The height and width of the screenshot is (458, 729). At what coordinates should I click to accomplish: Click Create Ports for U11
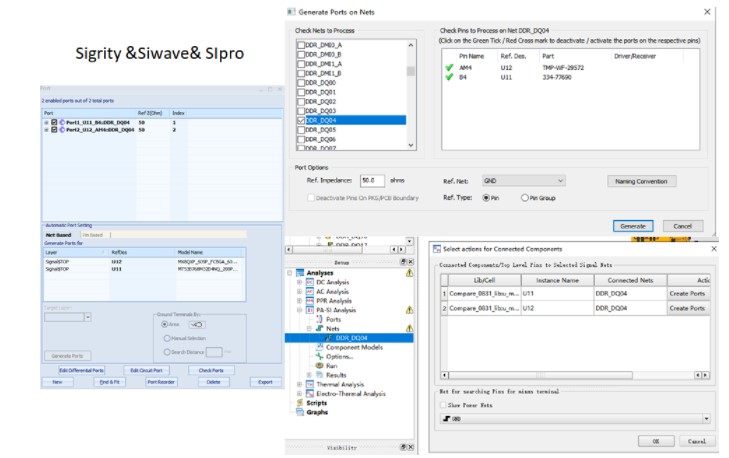click(x=687, y=294)
